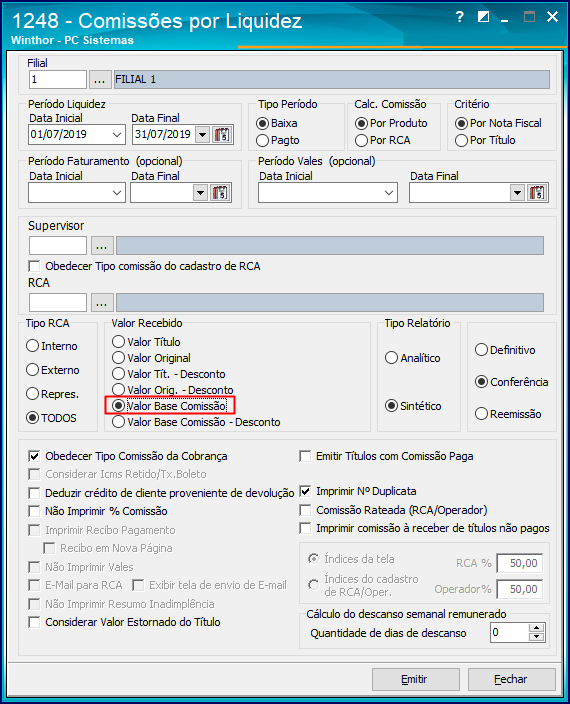Click the Fechar button
Viewport: 570px width, 704px height.
coord(512,679)
